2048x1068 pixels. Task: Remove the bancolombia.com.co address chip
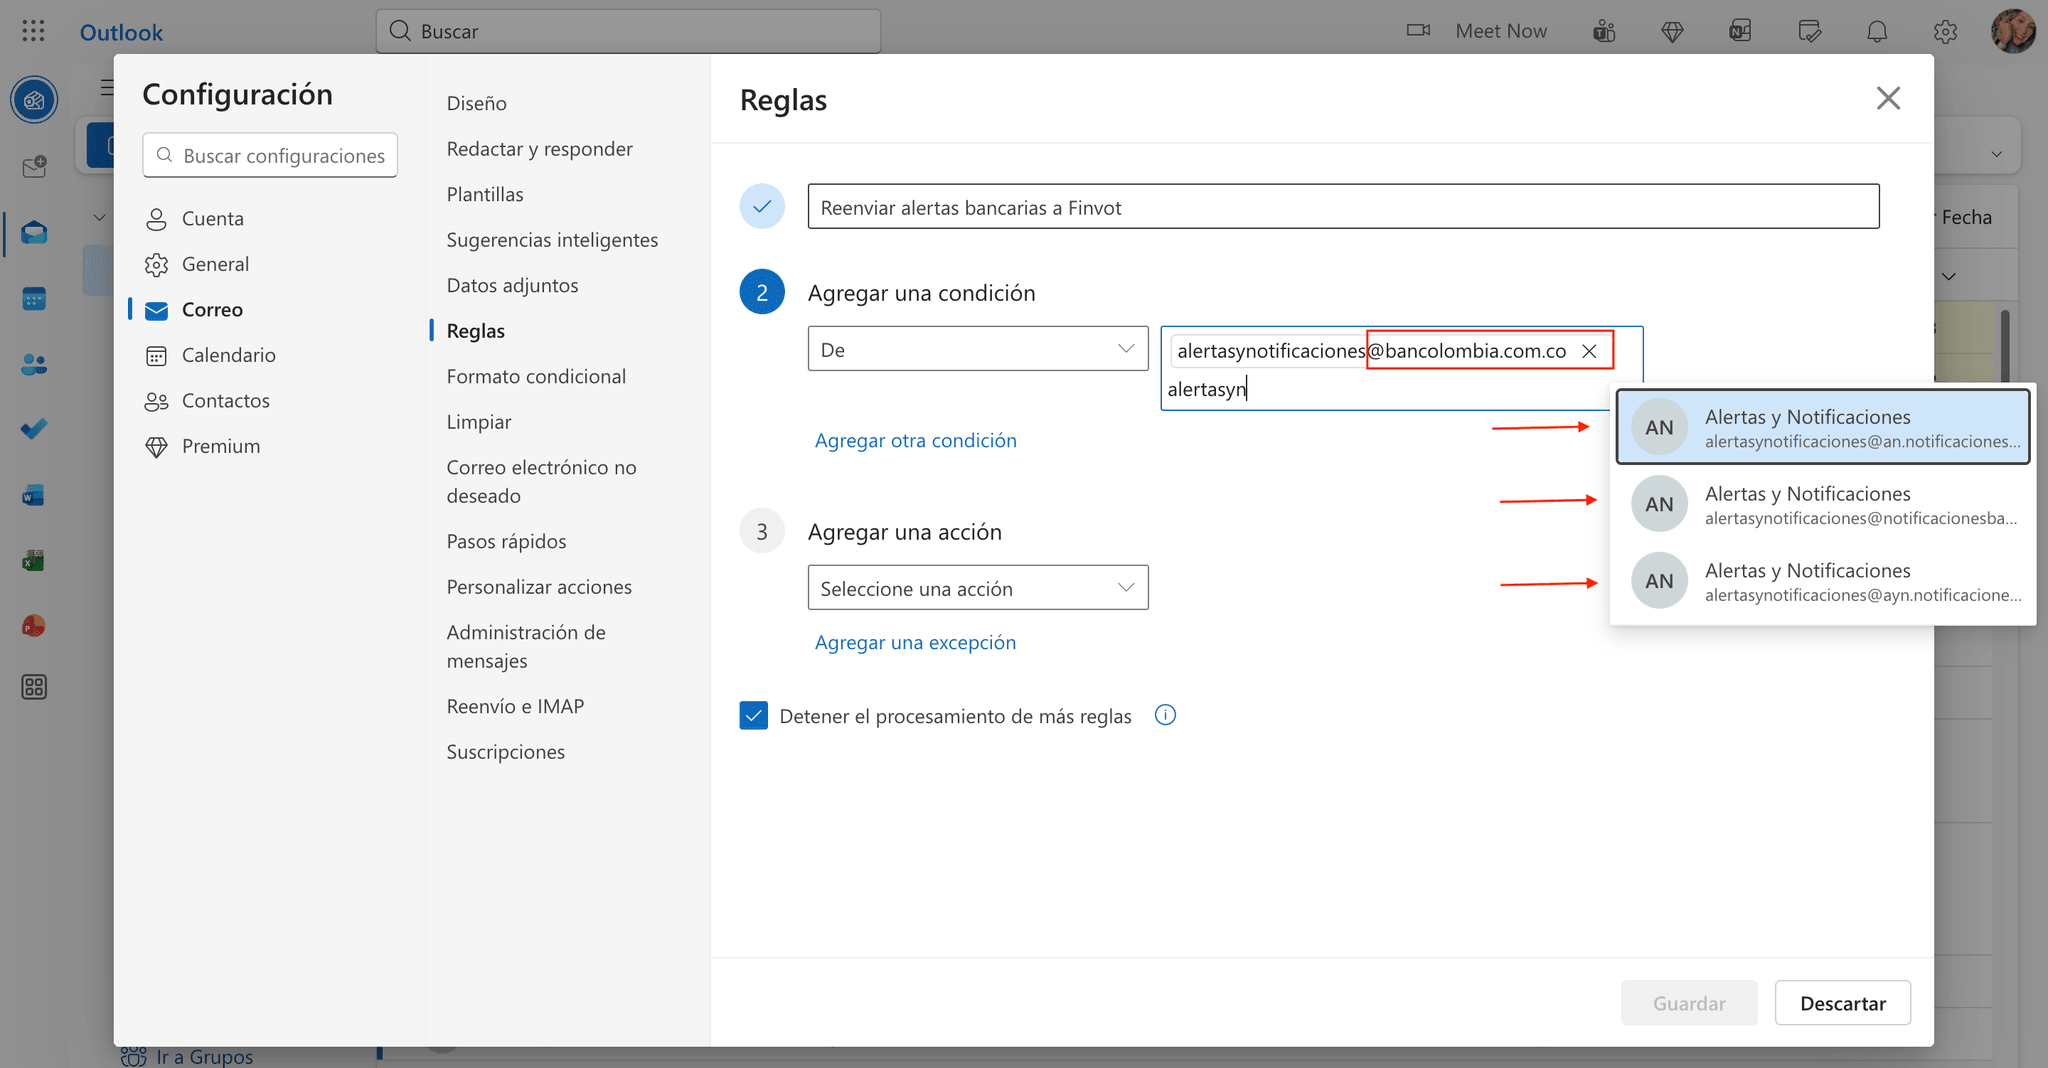[x=1589, y=351]
